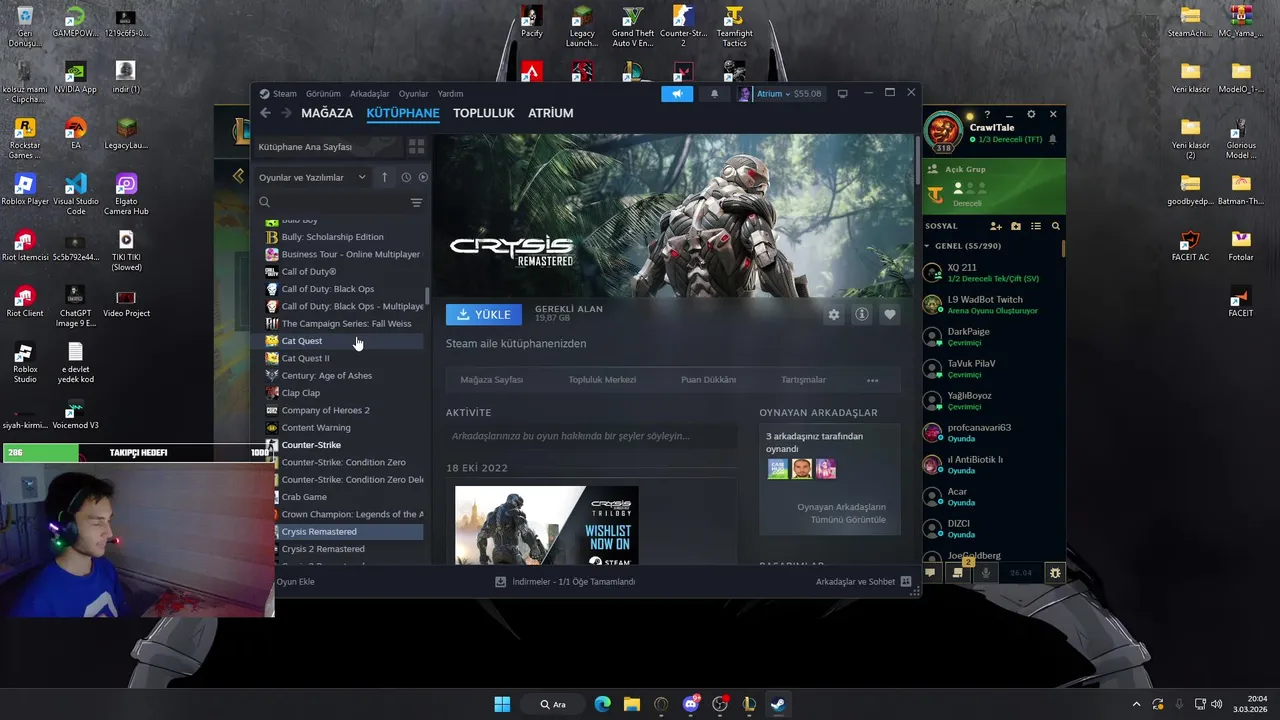Toggle the ready-to-play filter icon

[423, 177]
